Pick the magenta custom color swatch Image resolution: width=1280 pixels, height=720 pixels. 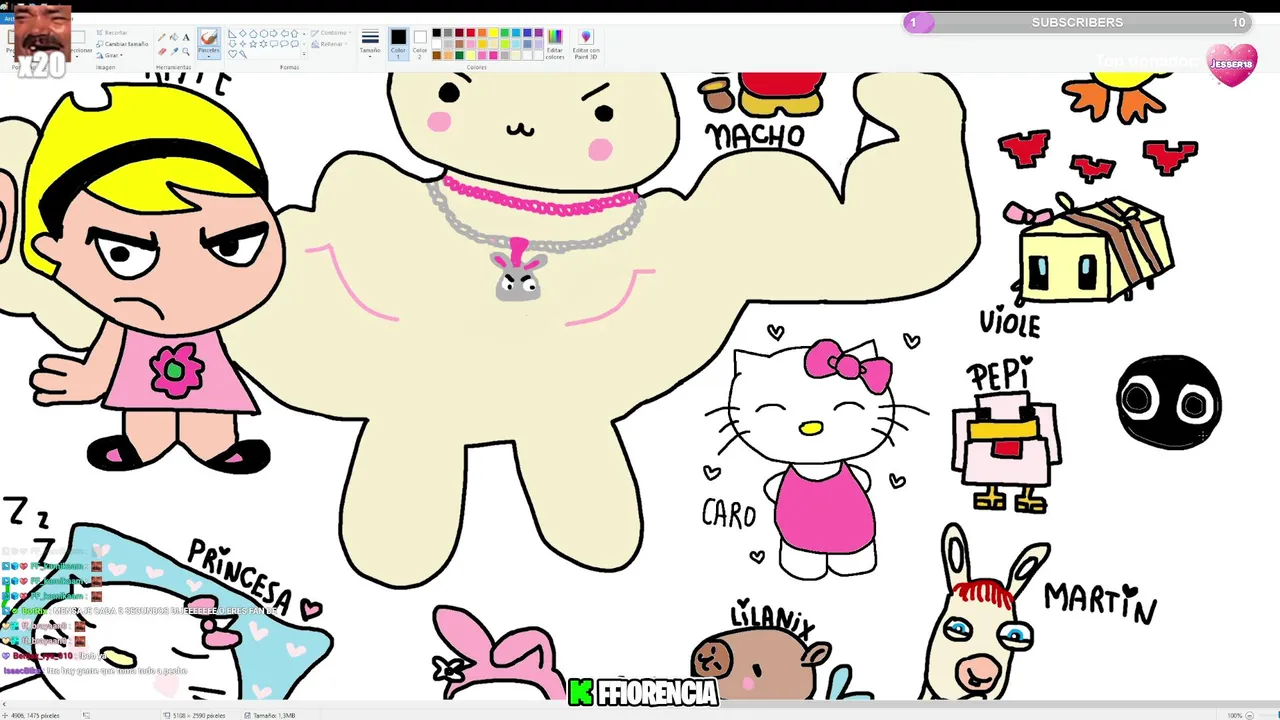(x=494, y=55)
